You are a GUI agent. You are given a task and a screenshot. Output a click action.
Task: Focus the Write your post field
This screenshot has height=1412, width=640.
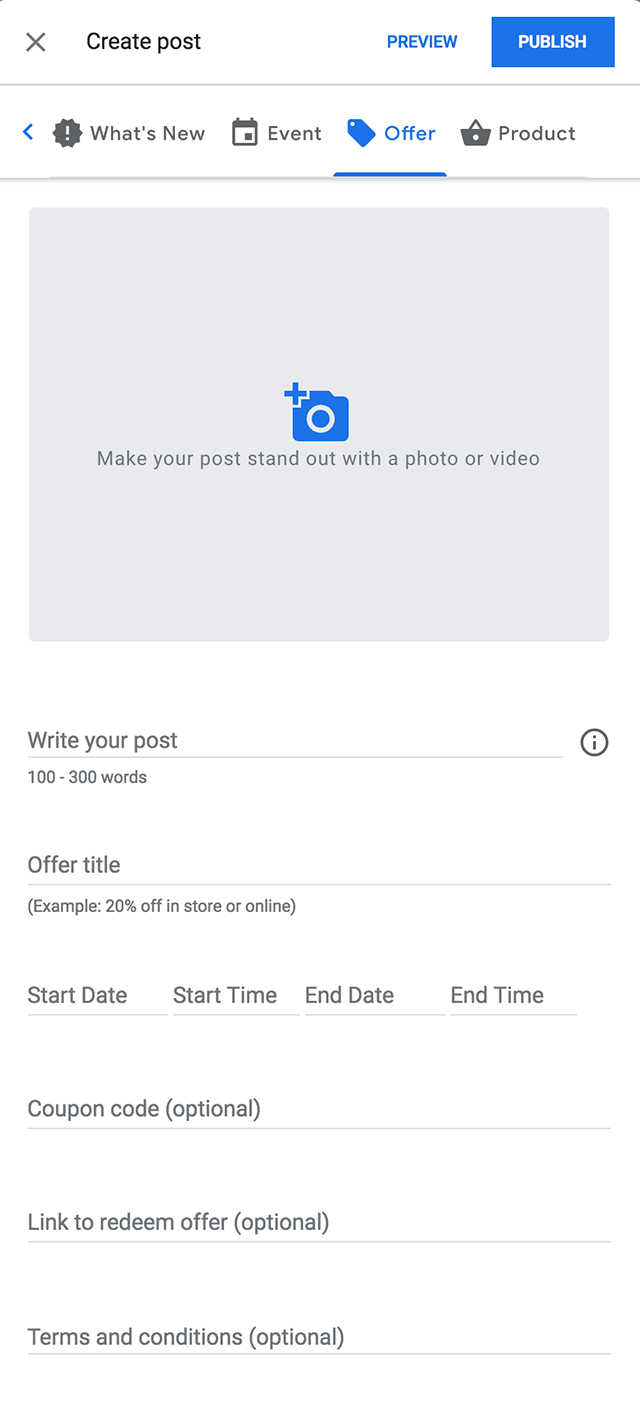(x=294, y=741)
